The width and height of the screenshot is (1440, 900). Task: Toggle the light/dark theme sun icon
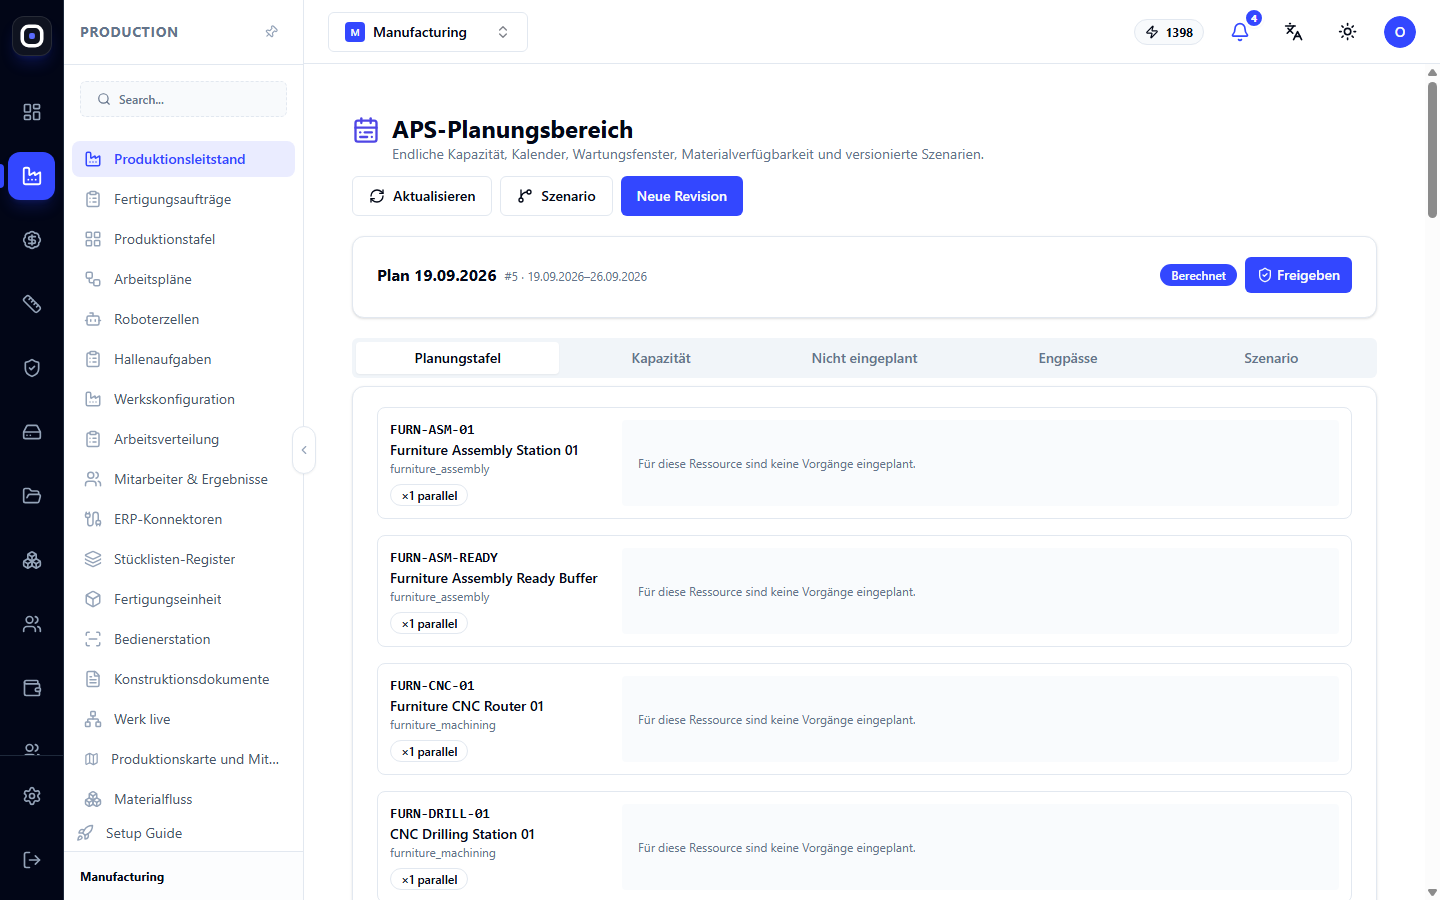[1348, 32]
